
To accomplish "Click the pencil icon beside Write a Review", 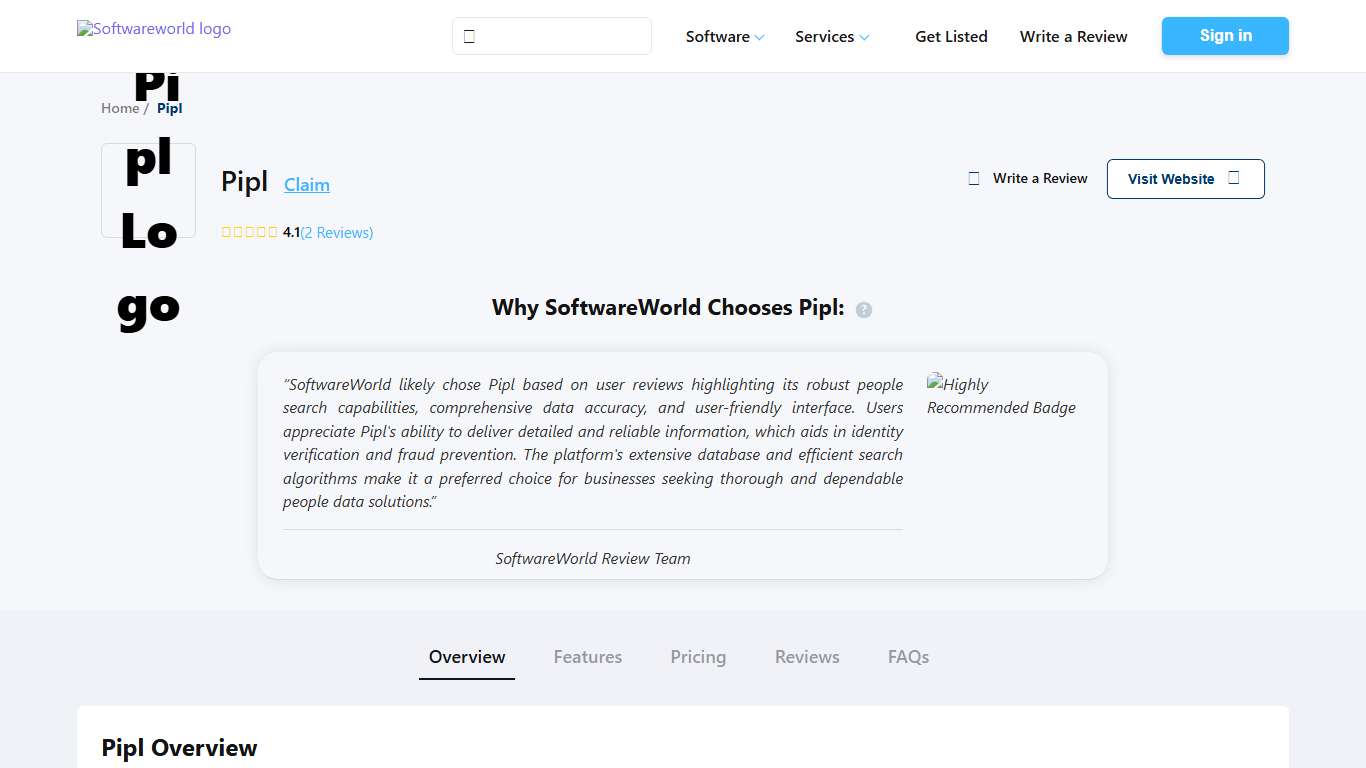I will point(973,177).
